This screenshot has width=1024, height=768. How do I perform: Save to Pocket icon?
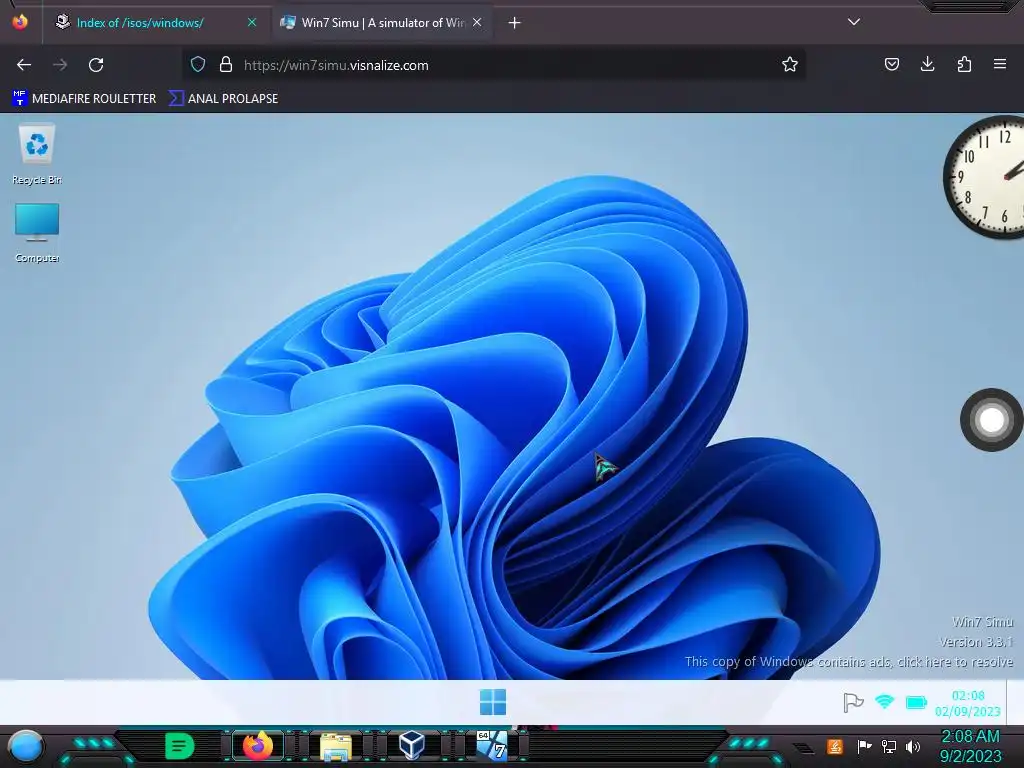click(891, 64)
